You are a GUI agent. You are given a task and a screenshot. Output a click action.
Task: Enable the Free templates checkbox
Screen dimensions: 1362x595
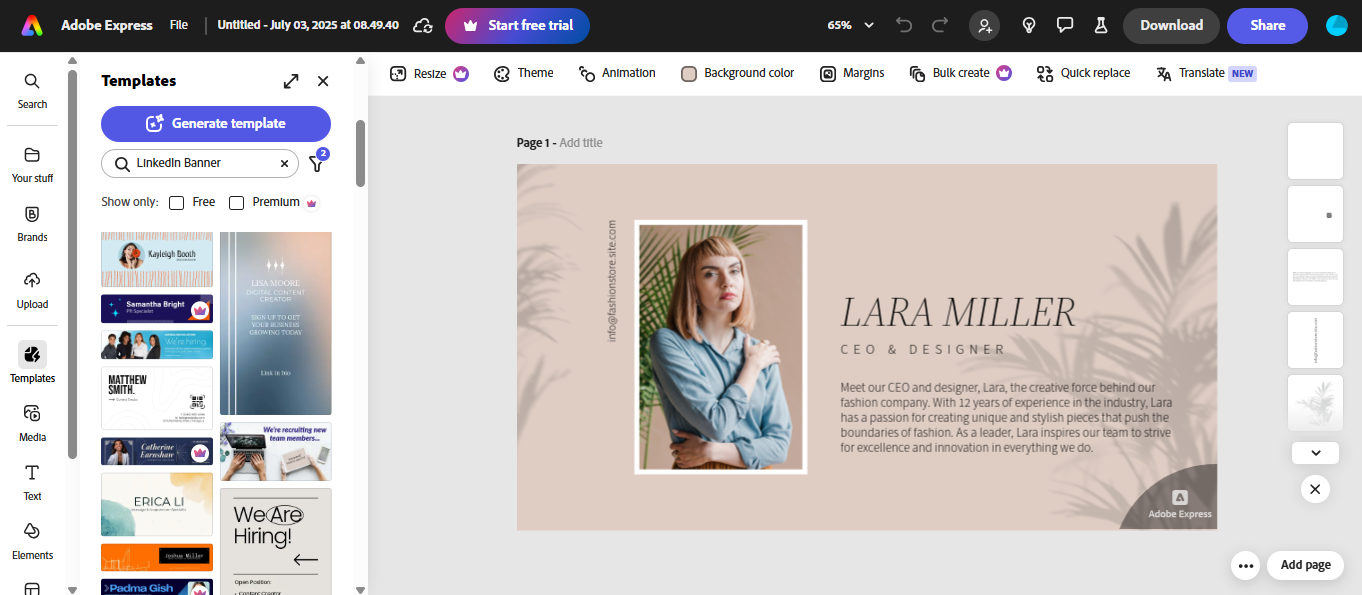coord(177,203)
